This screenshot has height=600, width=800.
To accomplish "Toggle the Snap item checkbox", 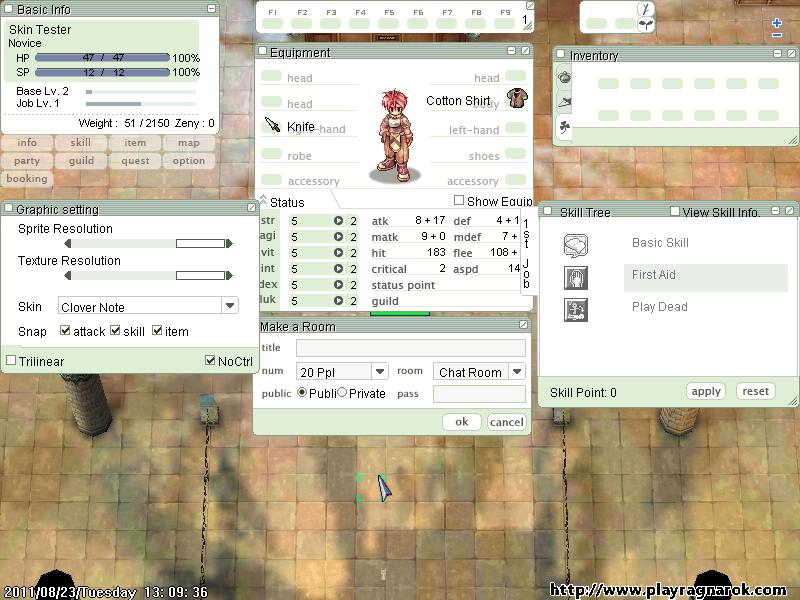I will pos(157,331).
